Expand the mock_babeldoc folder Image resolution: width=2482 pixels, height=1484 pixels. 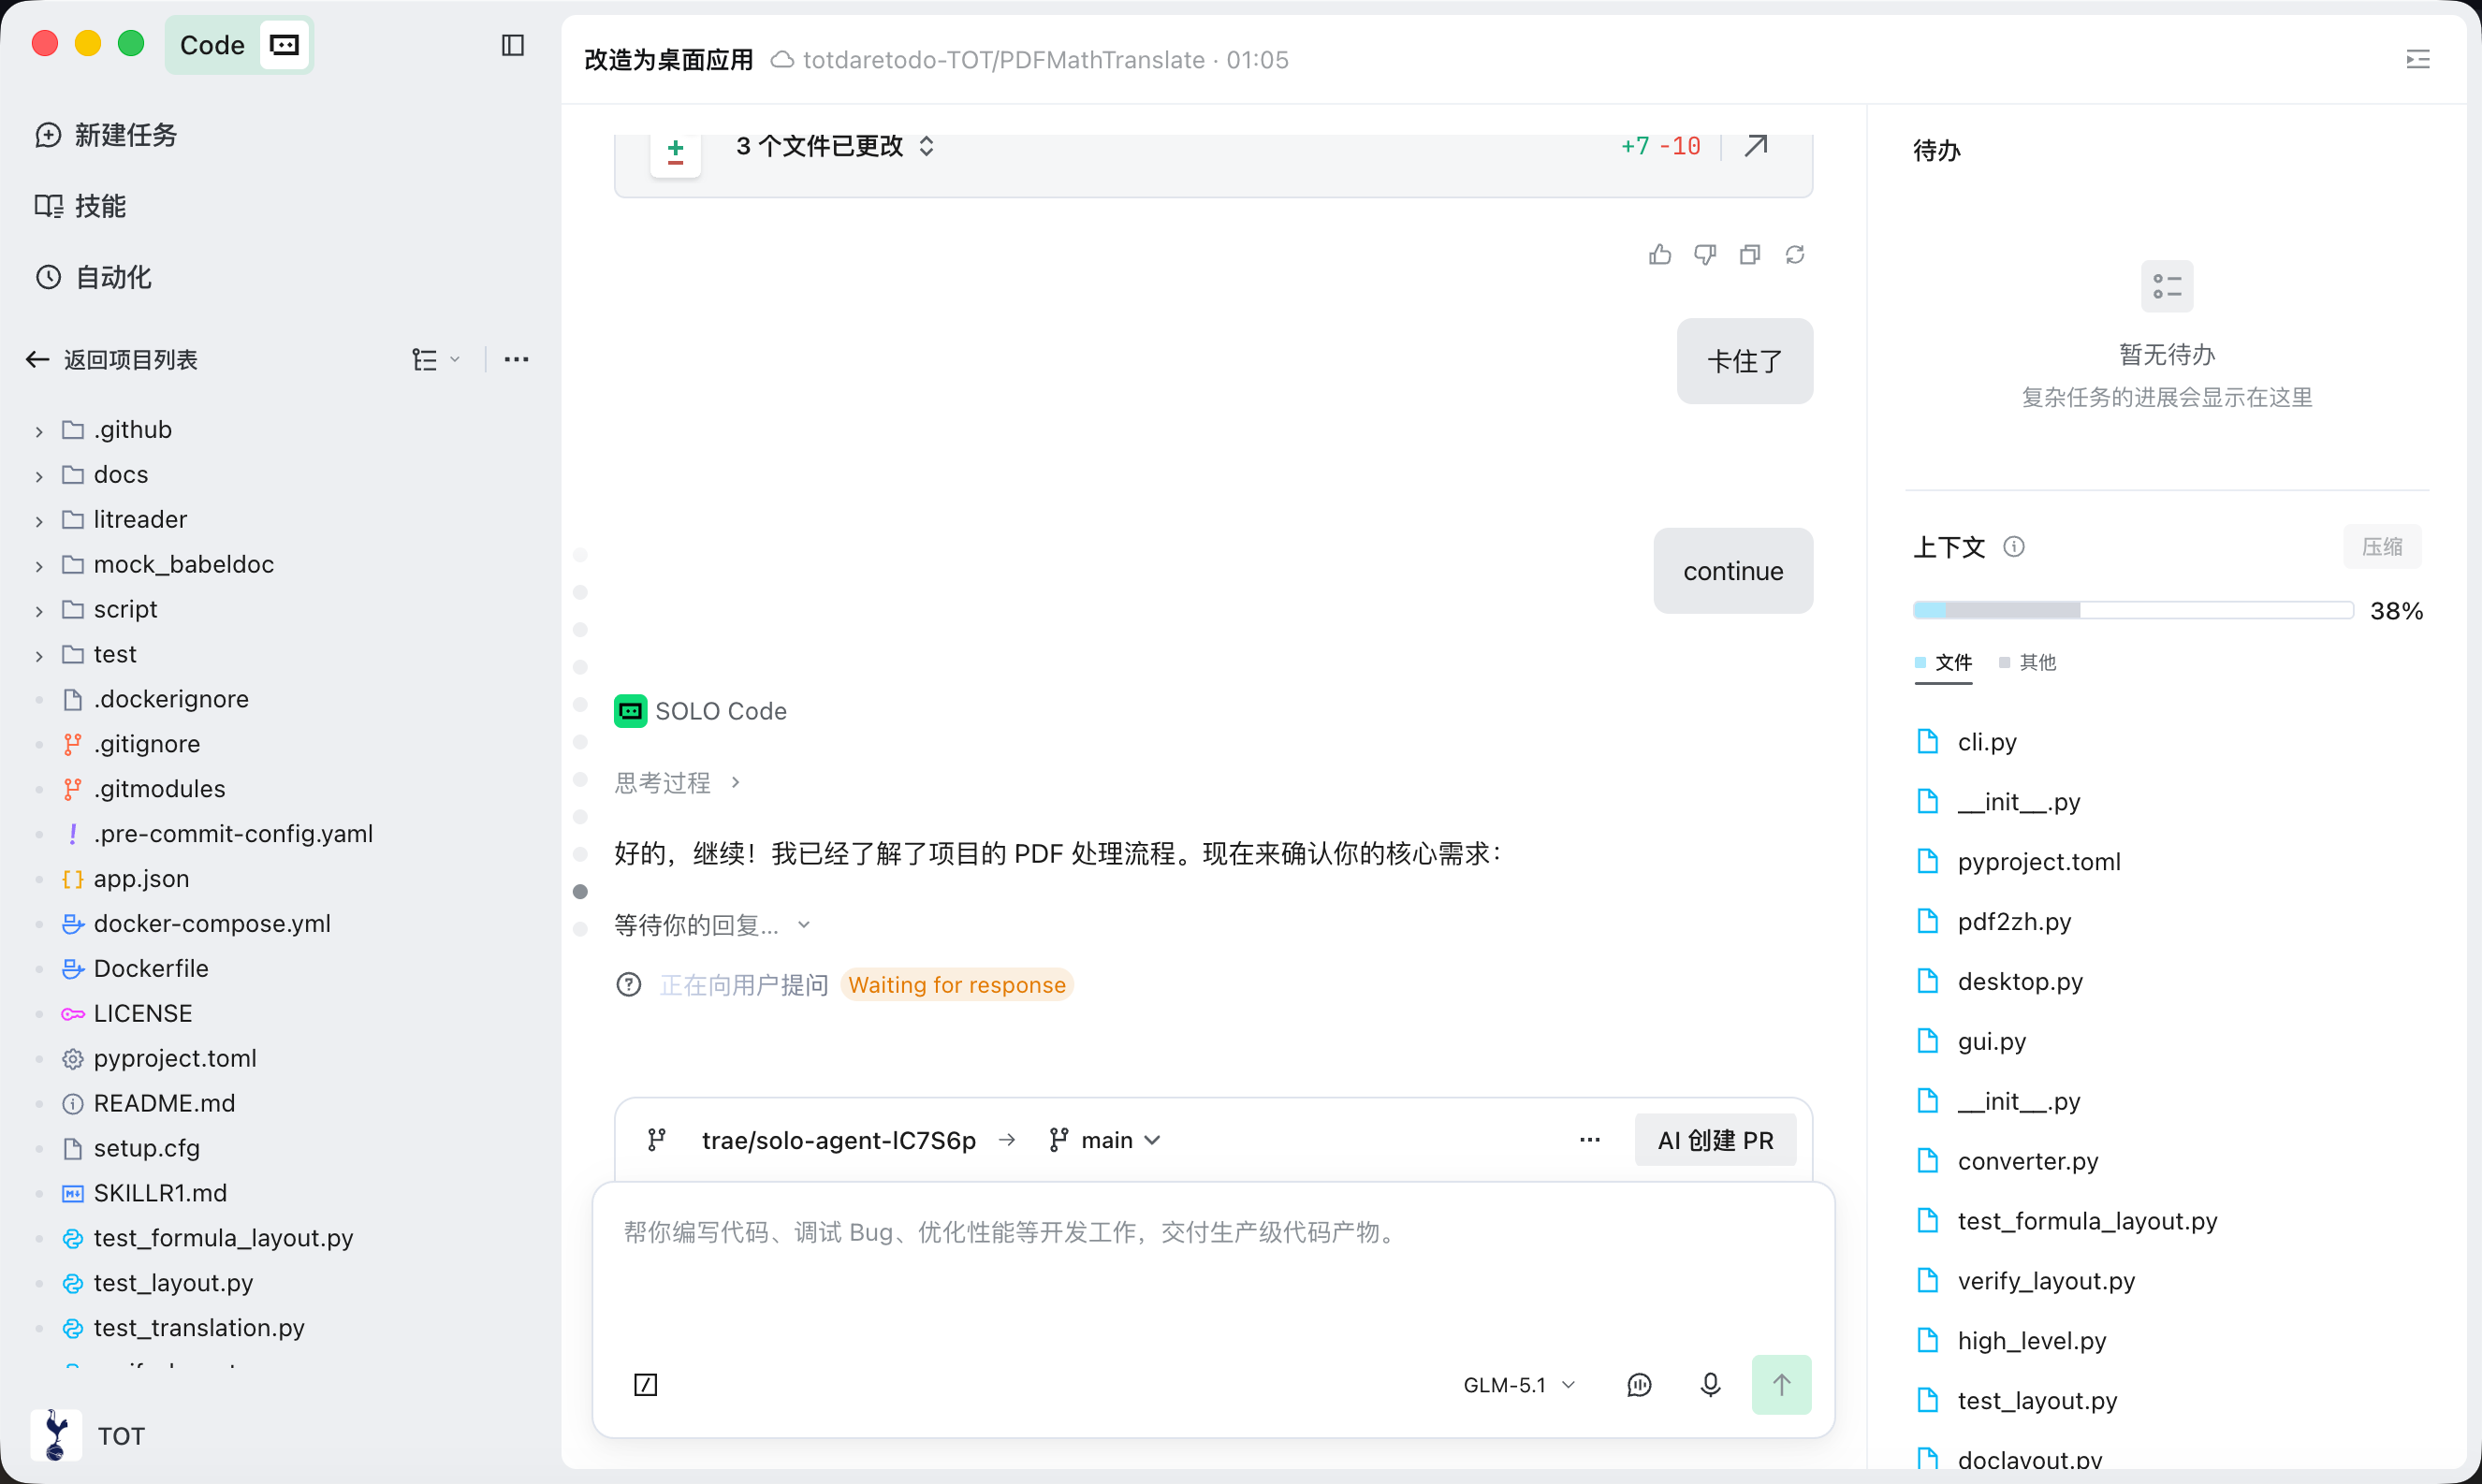pyautogui.click(x=39, y=566)
